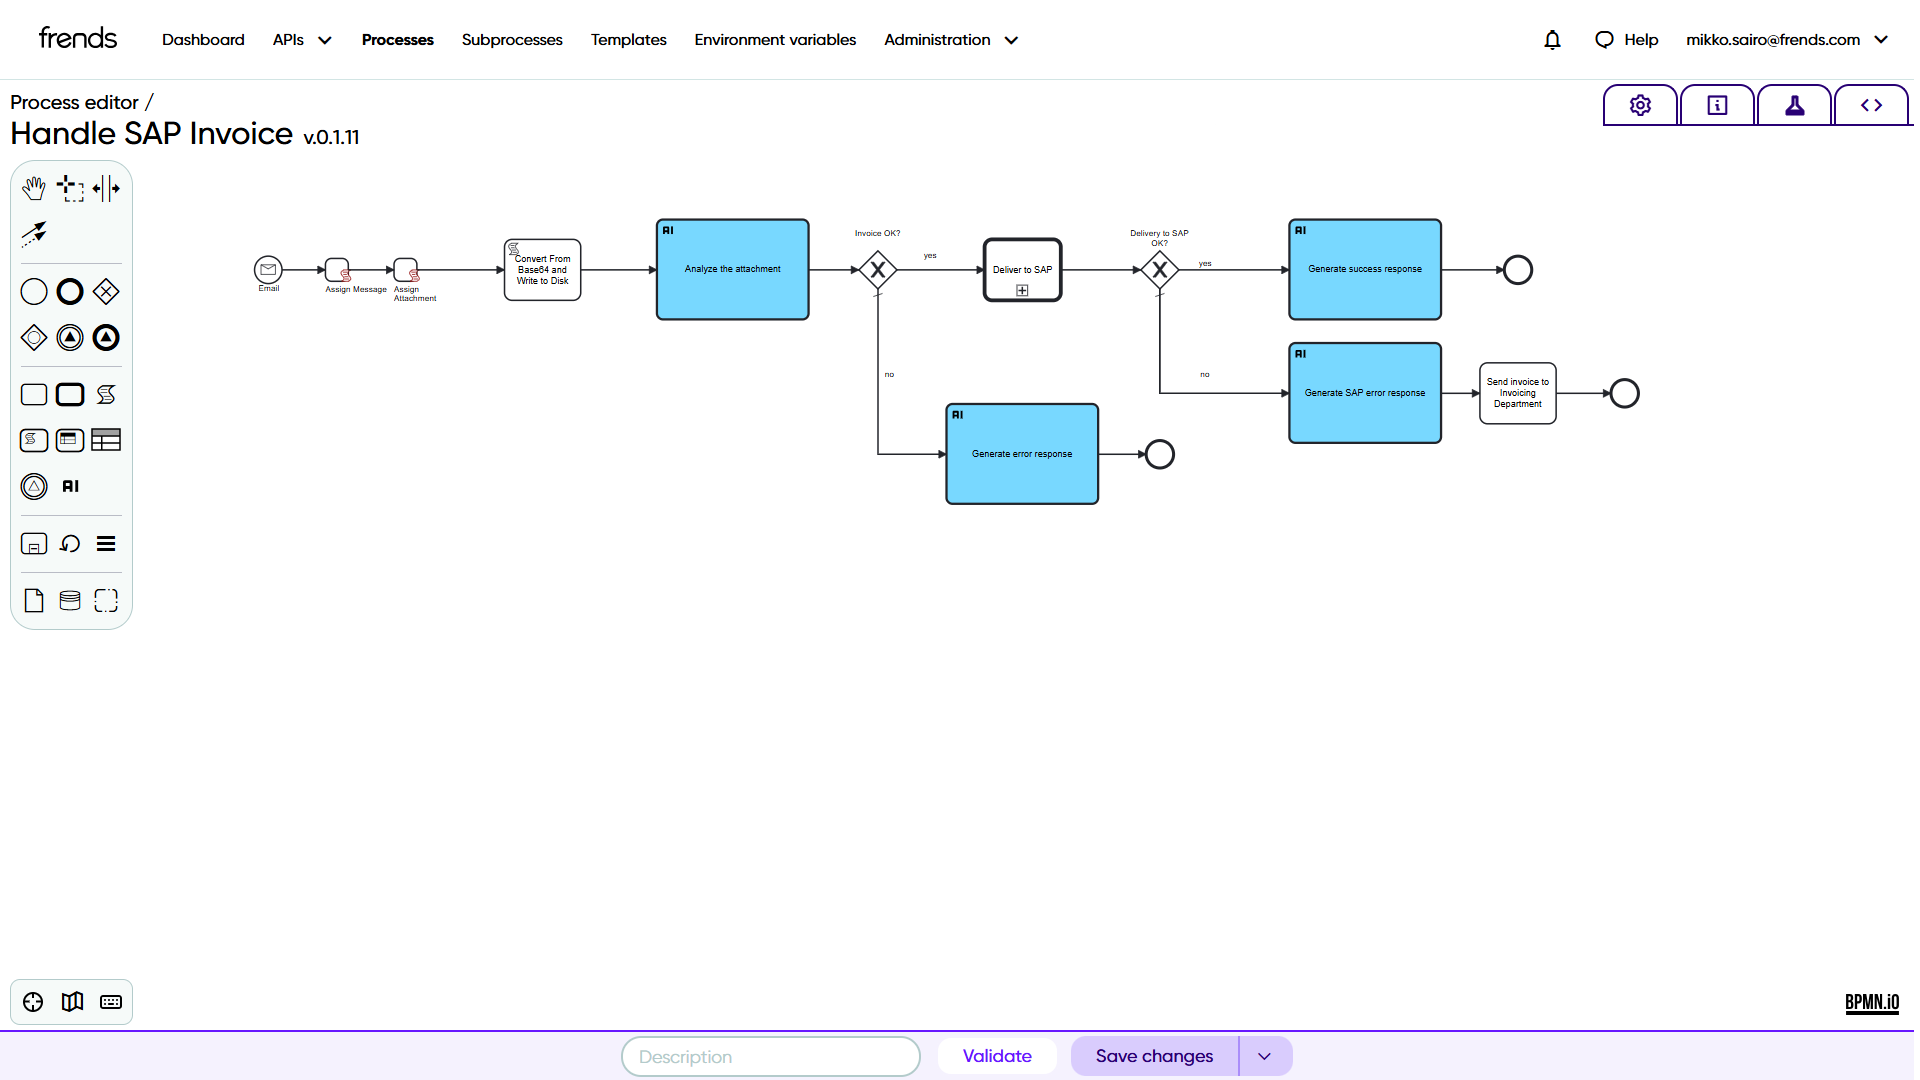
Task: Click the Validate button
Action: (x=997, y=1056)
